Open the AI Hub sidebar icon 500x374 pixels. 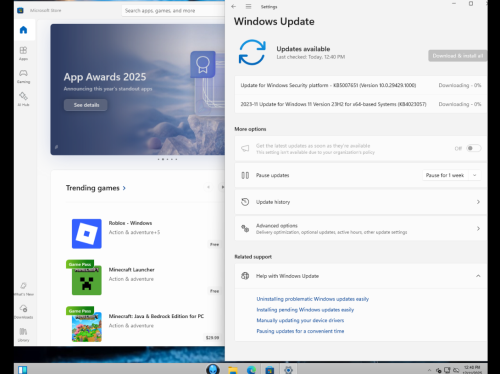[23, 99]
